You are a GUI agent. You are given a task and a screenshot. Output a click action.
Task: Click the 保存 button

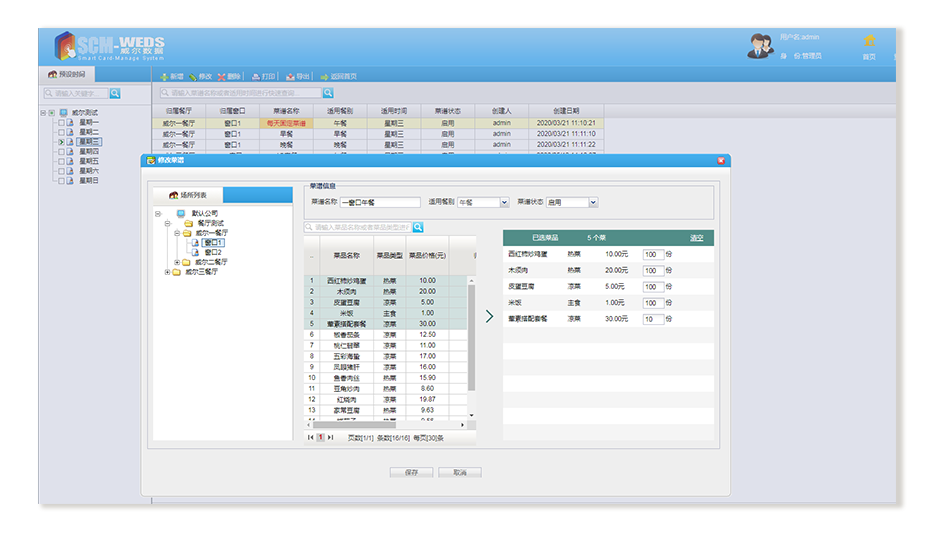pos(411,472)
